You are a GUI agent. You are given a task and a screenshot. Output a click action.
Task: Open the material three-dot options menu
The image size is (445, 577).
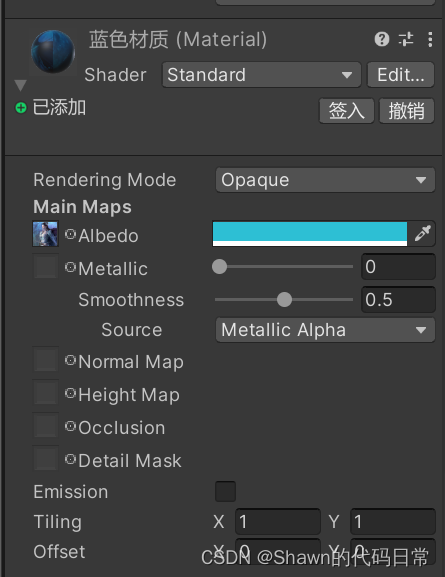point(430,39)
